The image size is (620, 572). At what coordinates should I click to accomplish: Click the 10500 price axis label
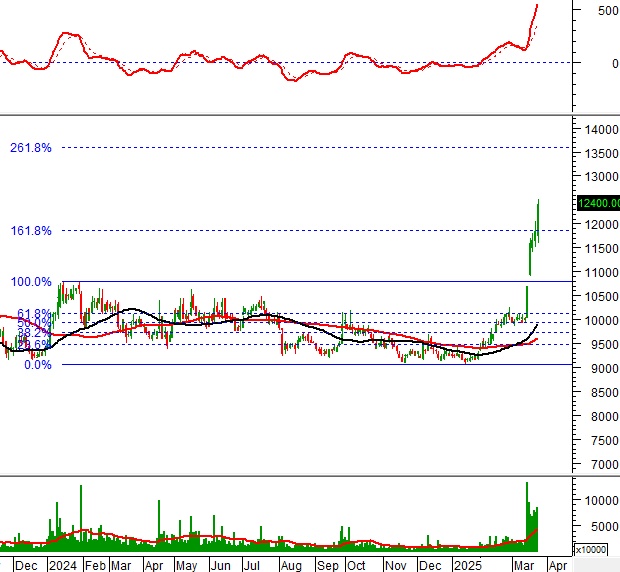pos(602,296)
